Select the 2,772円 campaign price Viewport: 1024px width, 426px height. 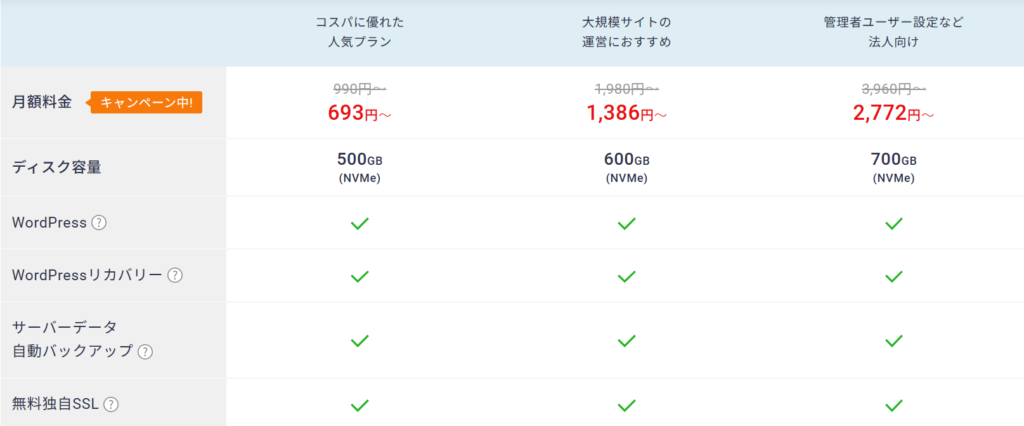click(893, 114)
